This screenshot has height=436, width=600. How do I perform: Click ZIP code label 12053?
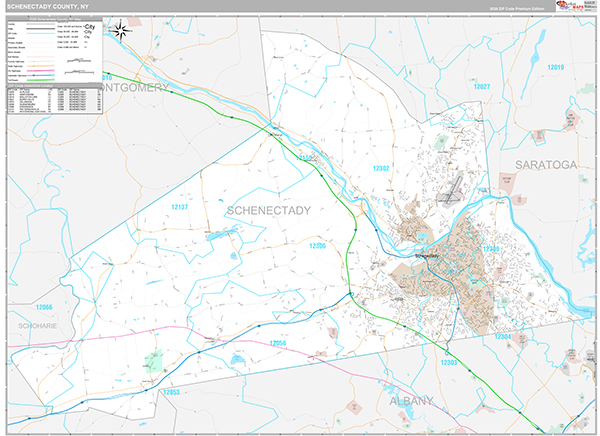click(171, 392)
